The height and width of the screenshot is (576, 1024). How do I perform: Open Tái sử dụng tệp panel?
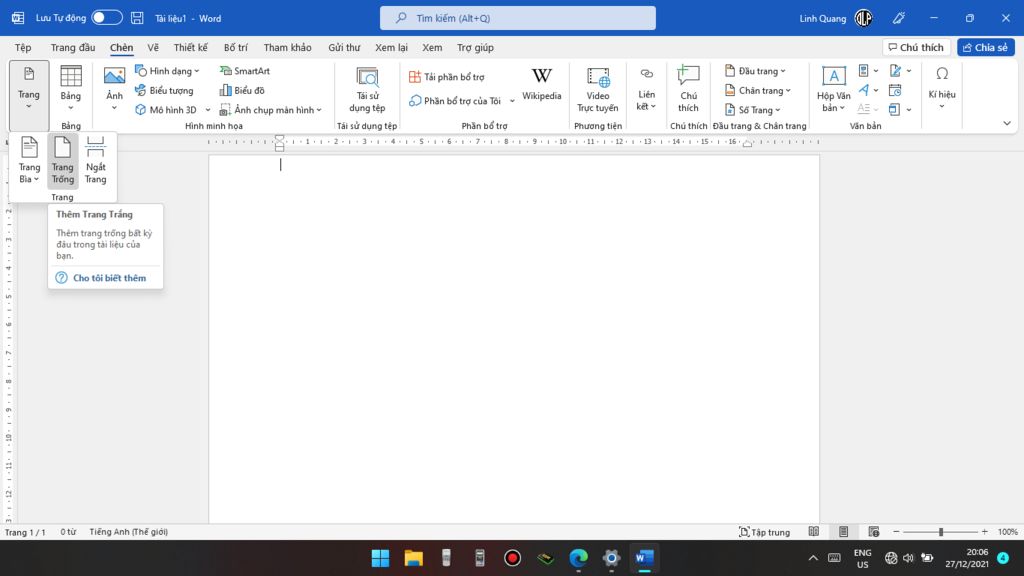pyautogui.click(x=367, y=90)
